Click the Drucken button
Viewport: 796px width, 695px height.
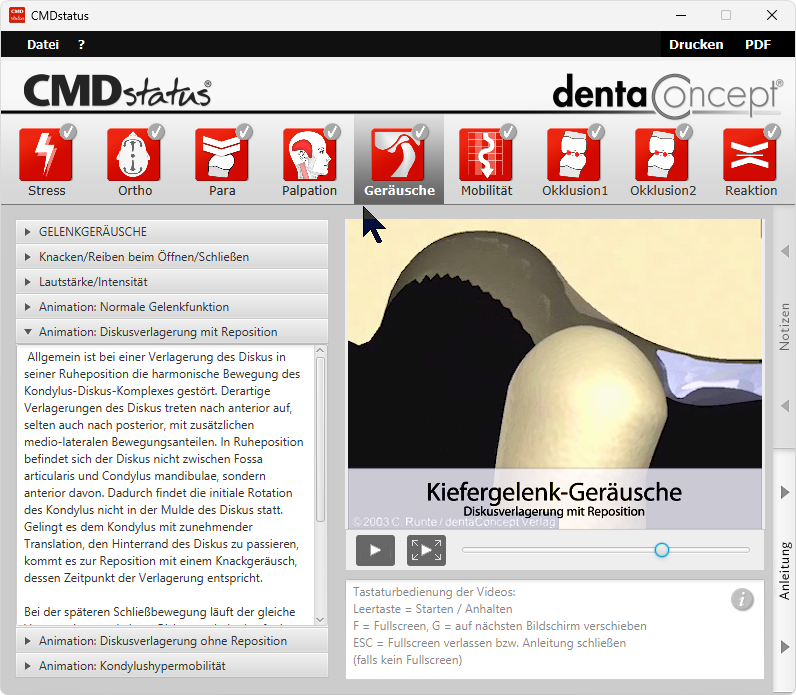695,45
